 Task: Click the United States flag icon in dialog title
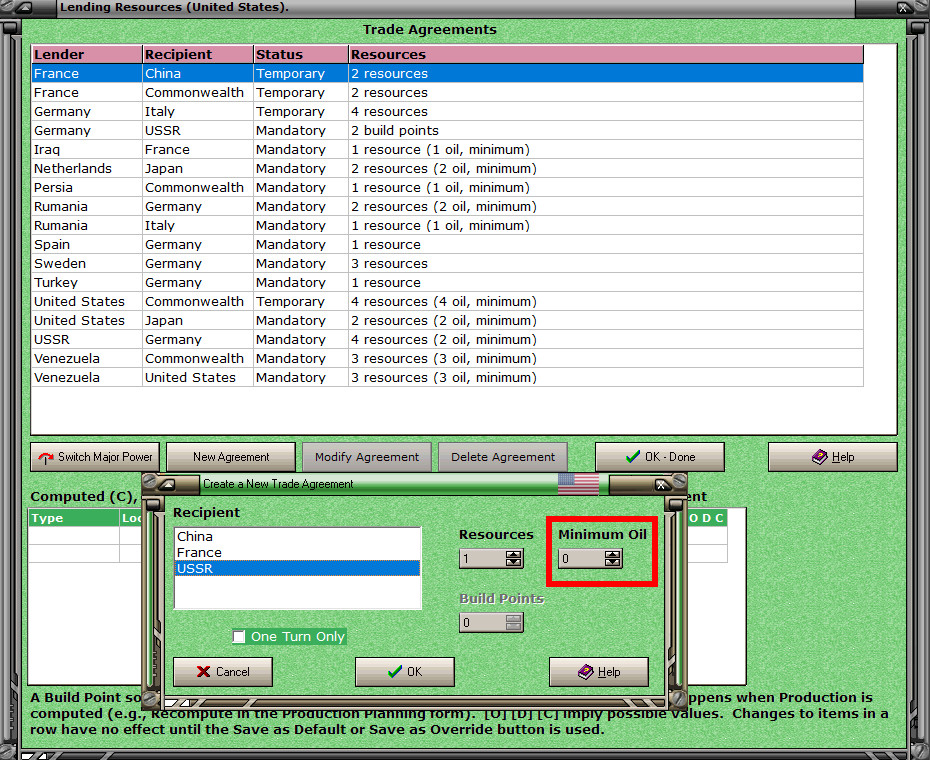tap(578, 484)
